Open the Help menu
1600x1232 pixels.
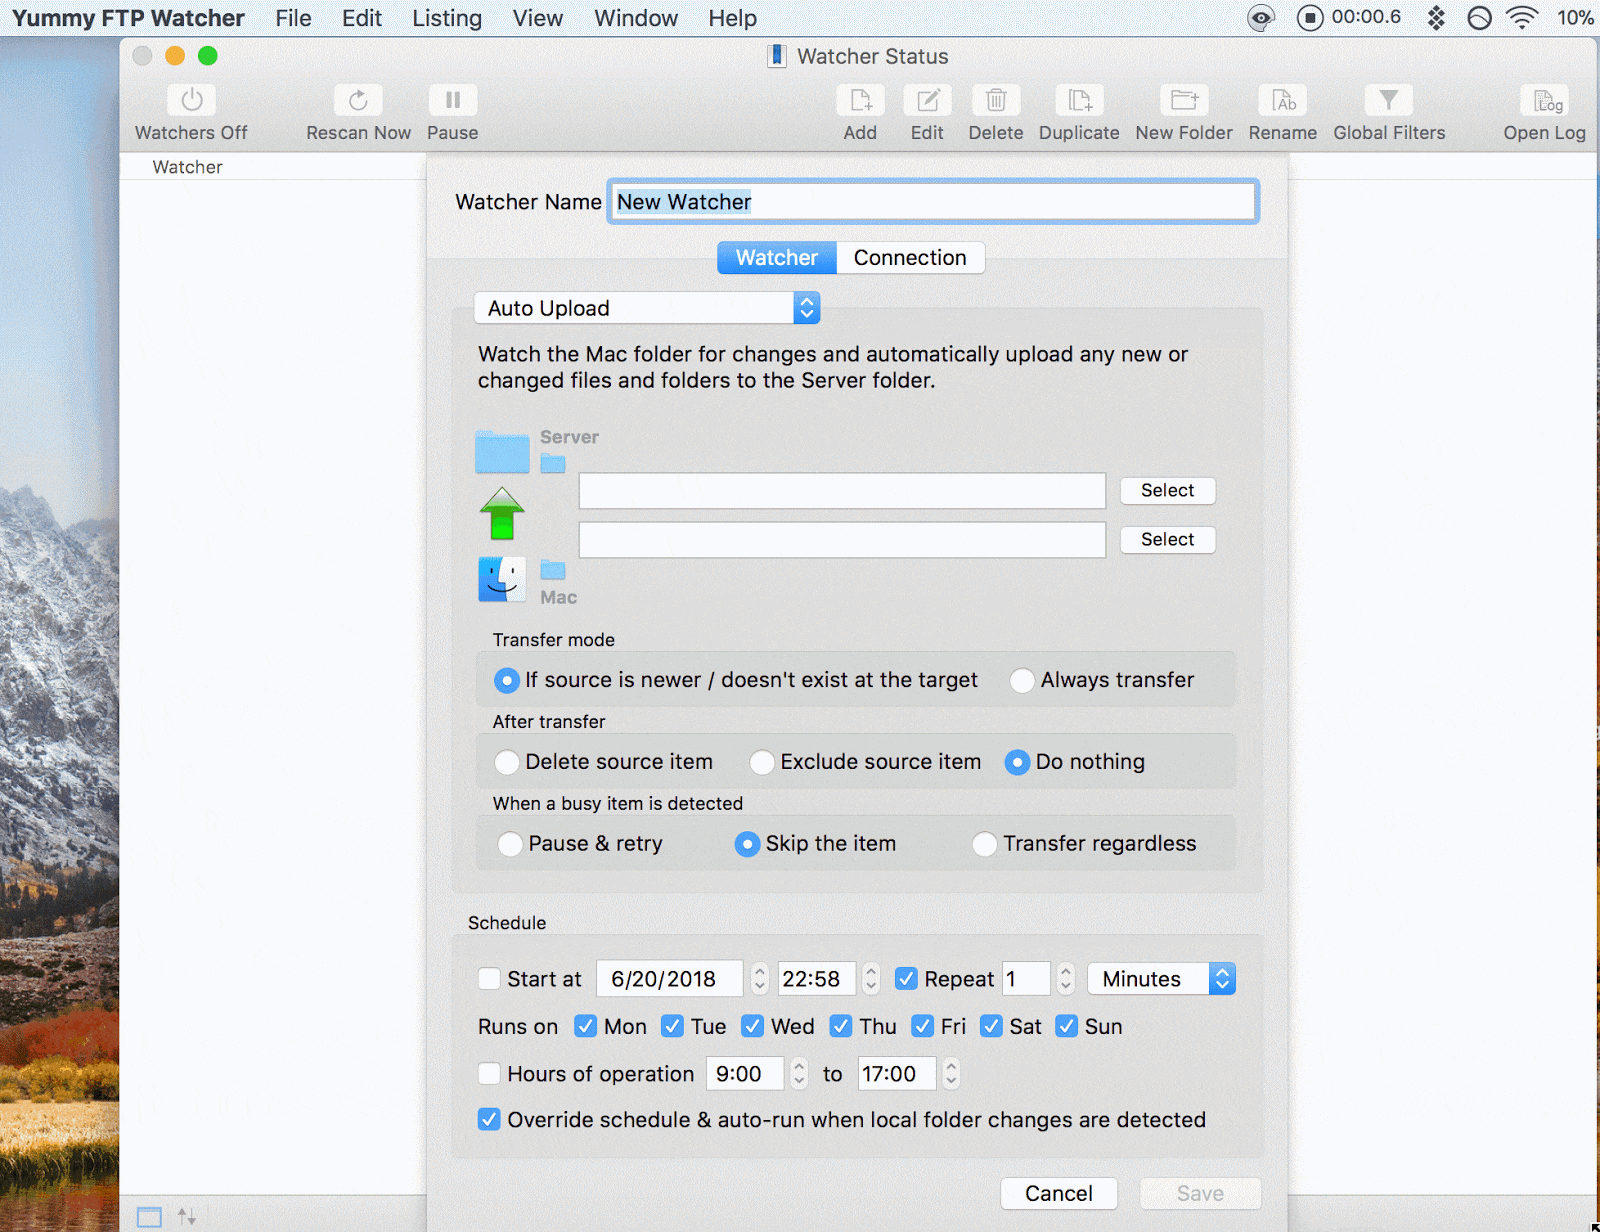(x=733, y=18)
